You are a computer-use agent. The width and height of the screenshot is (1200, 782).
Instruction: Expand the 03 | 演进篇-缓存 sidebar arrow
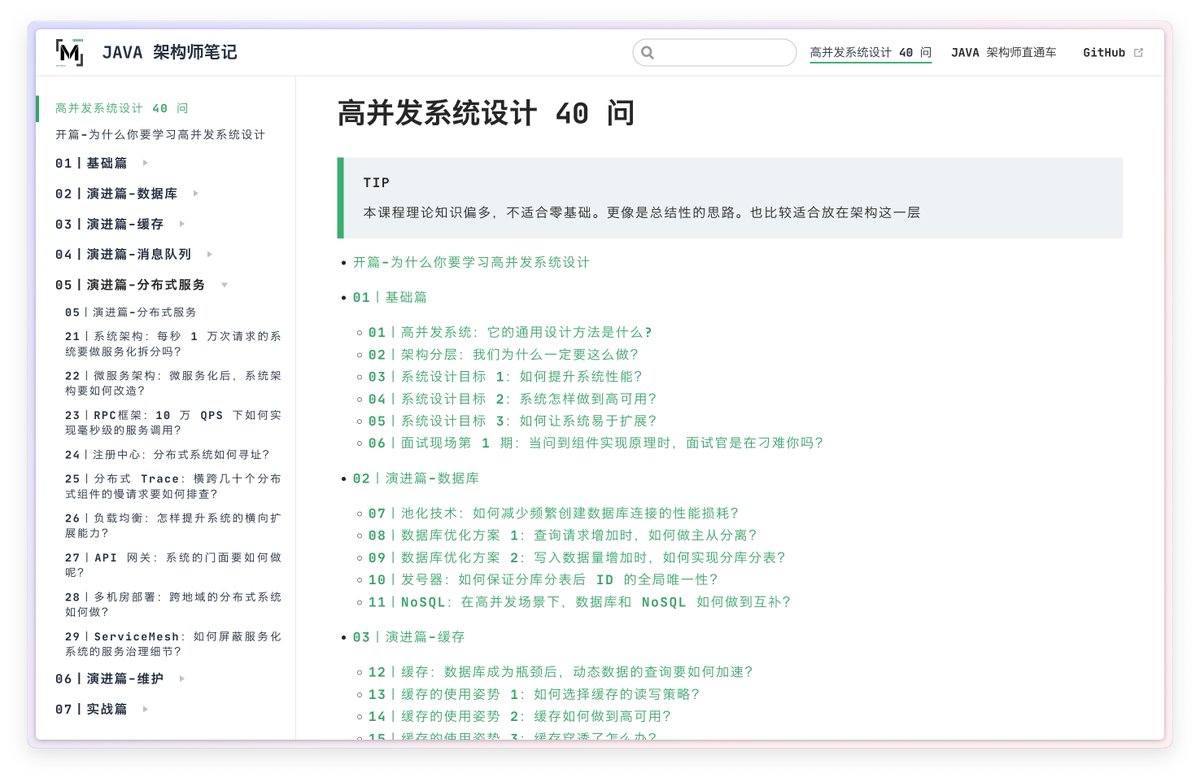click(181, 224)
